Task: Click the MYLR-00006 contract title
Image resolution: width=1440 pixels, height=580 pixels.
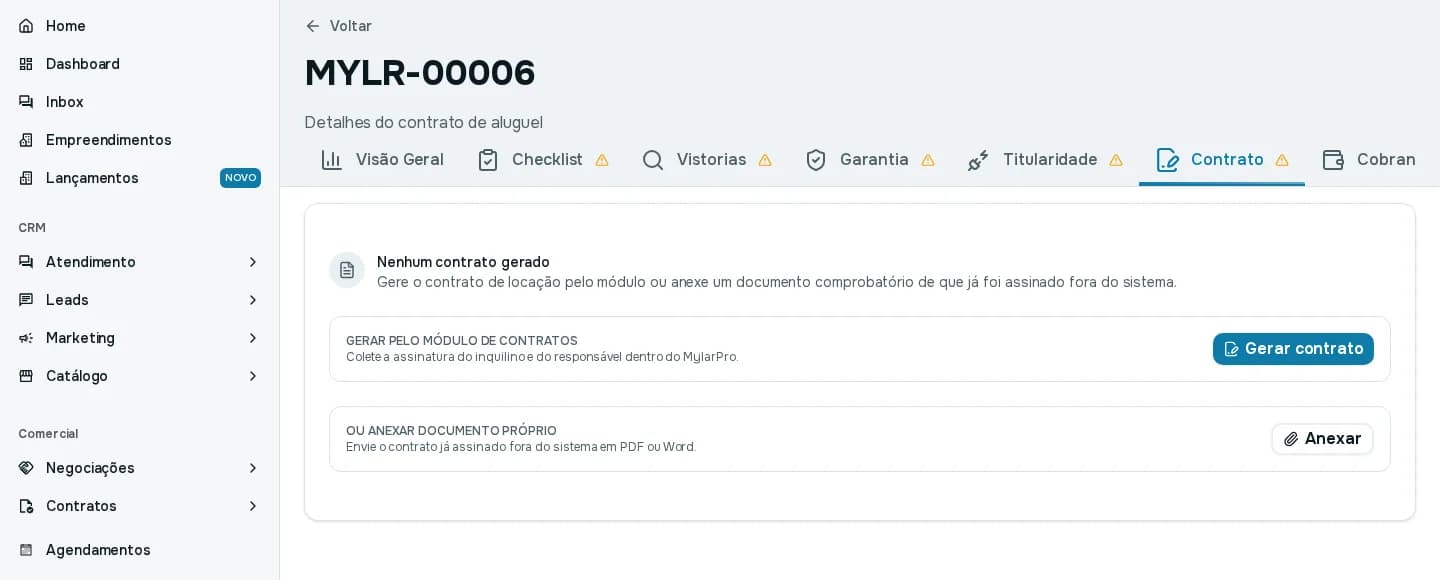Action: point(420,73)
